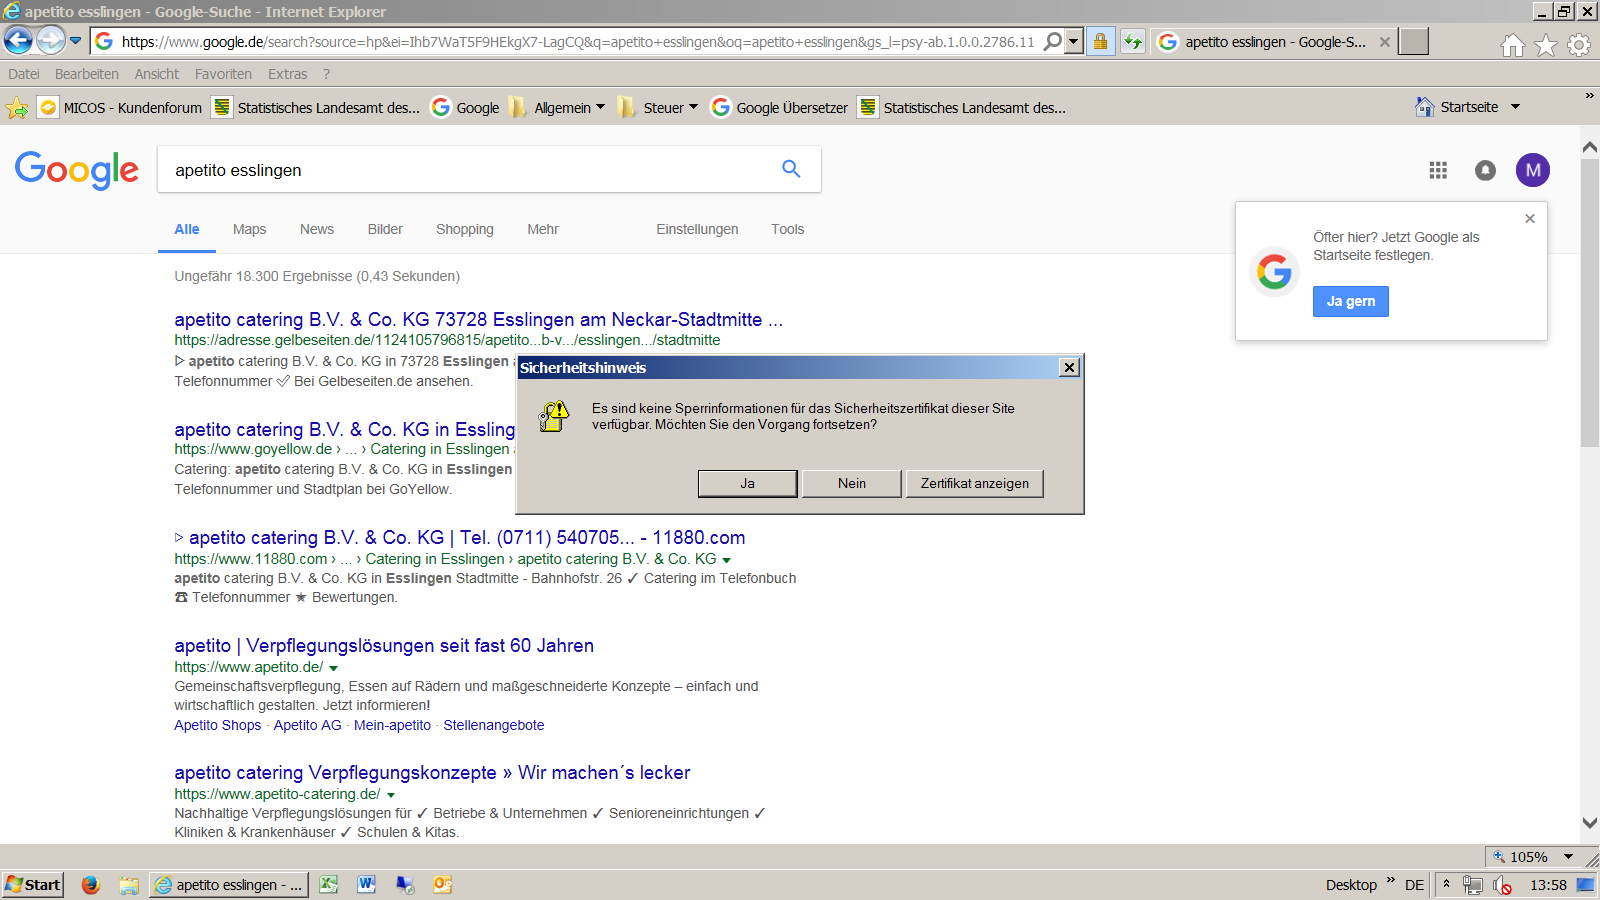Expand dropdown arrow beside apetito-catering.de URL
The image size is (1600, 900).
tap(391, 795)
